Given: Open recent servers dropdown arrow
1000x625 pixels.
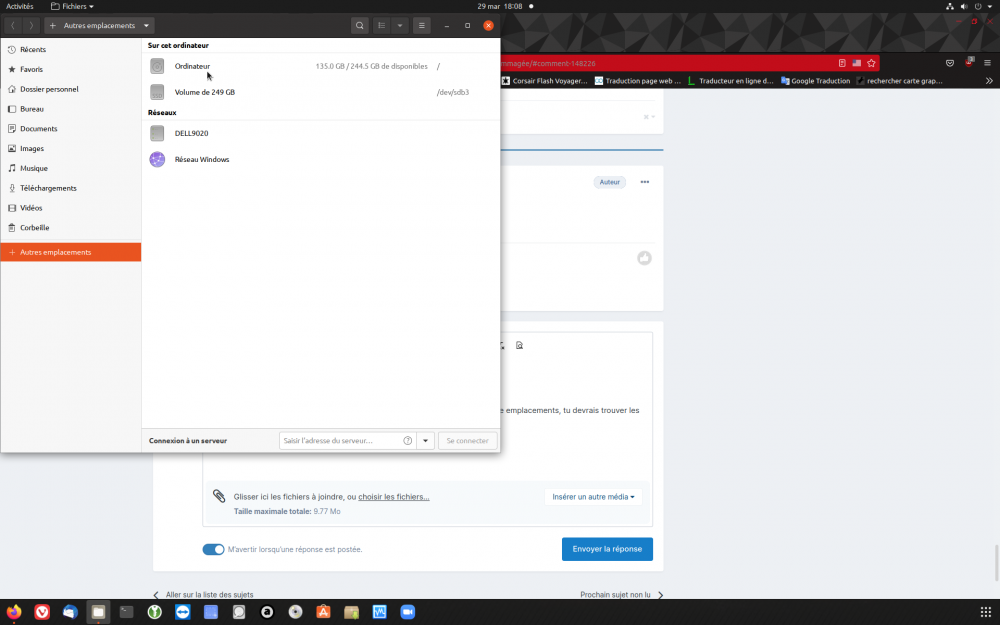Looking at the screenshot, I should point(425,441).
